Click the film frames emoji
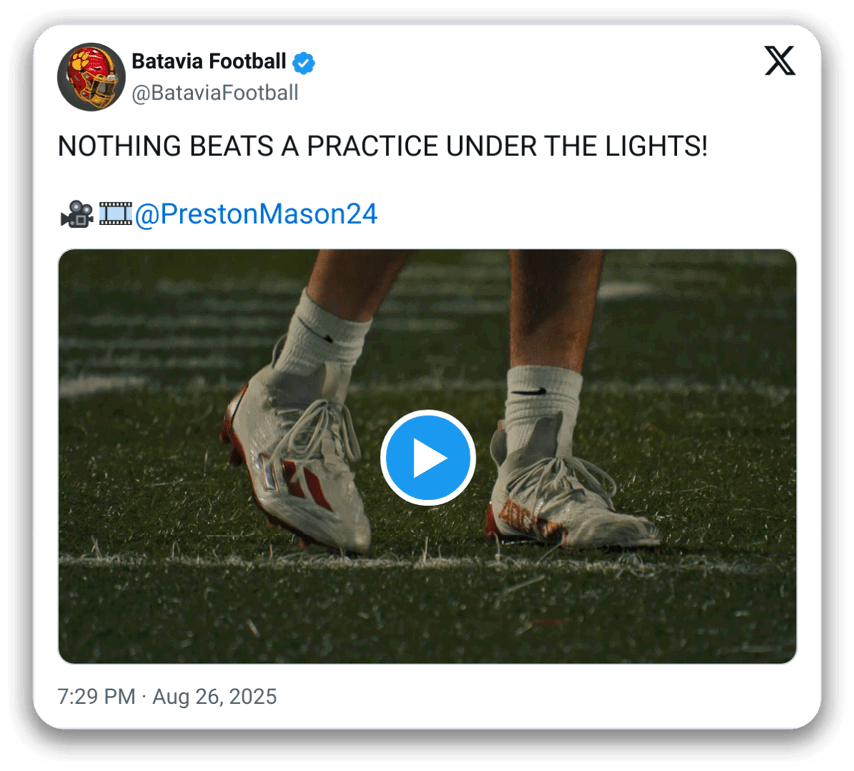854x771 pixels. (x=116, y=214)
